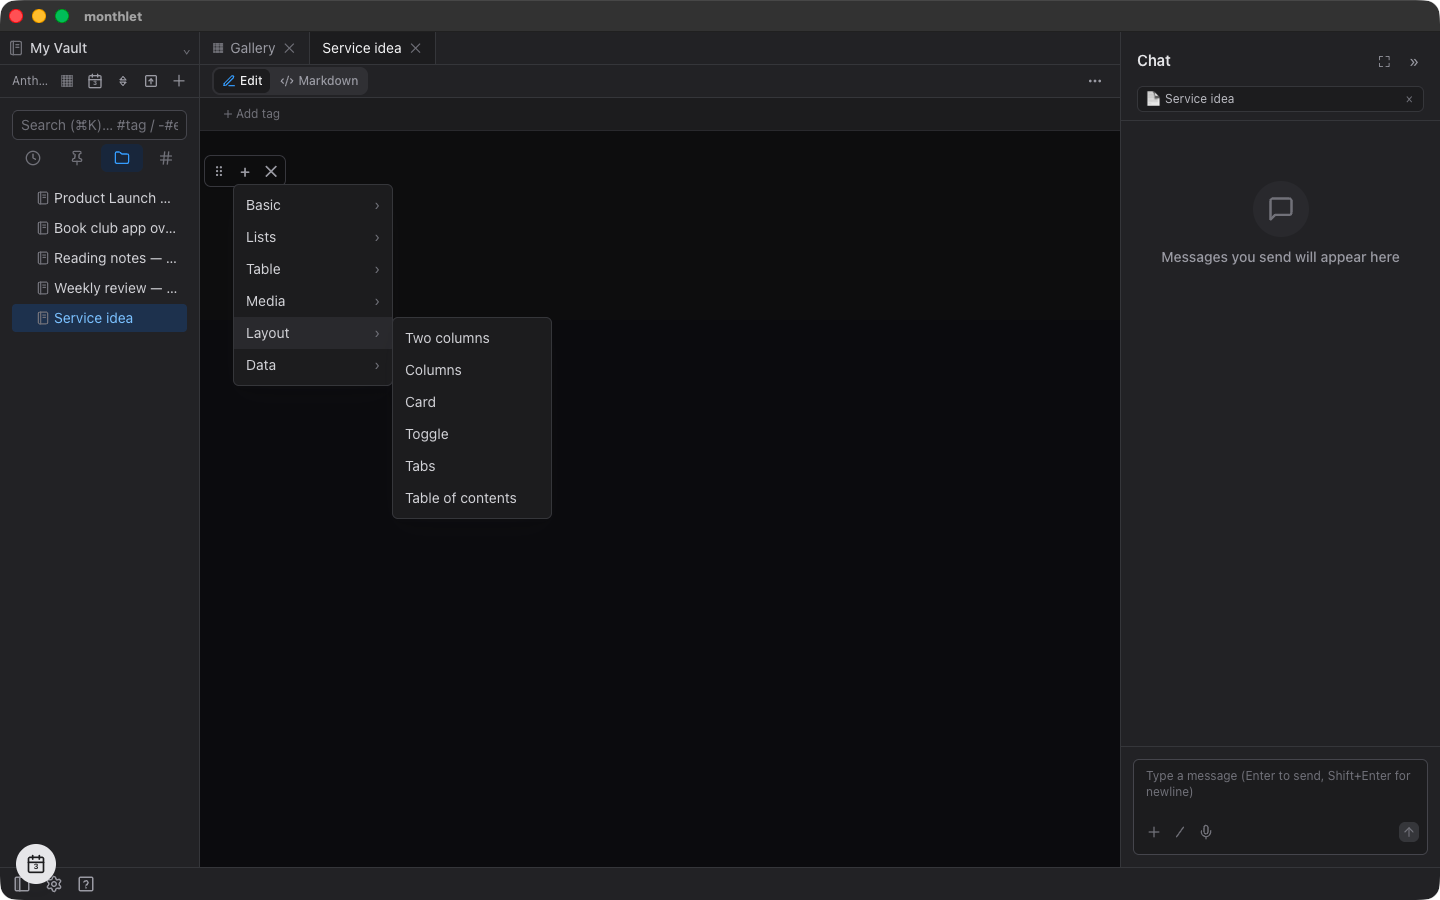Select Two columns layout option

(x=472, y=338)
